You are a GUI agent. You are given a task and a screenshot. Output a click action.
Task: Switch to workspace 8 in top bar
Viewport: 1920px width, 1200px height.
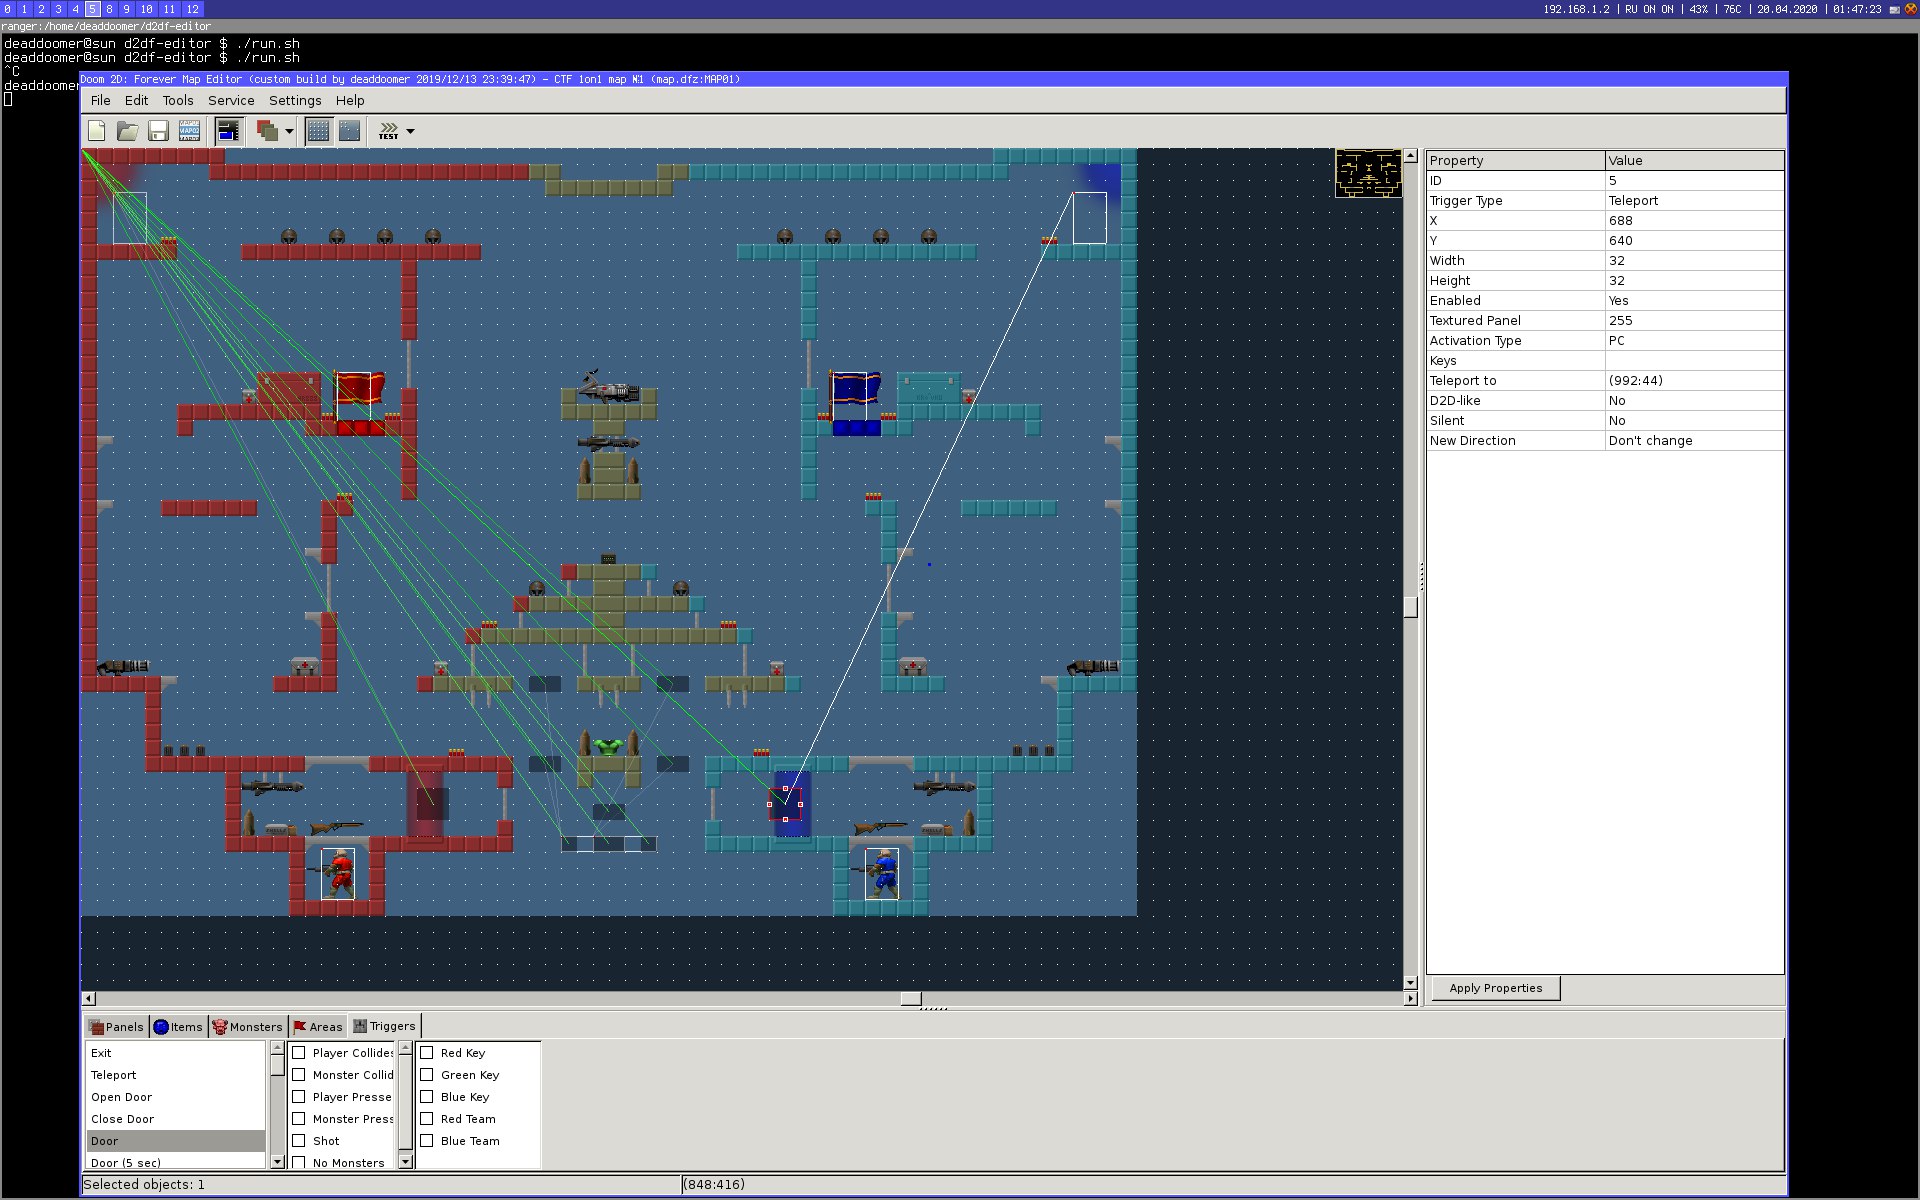pos(109,8)
